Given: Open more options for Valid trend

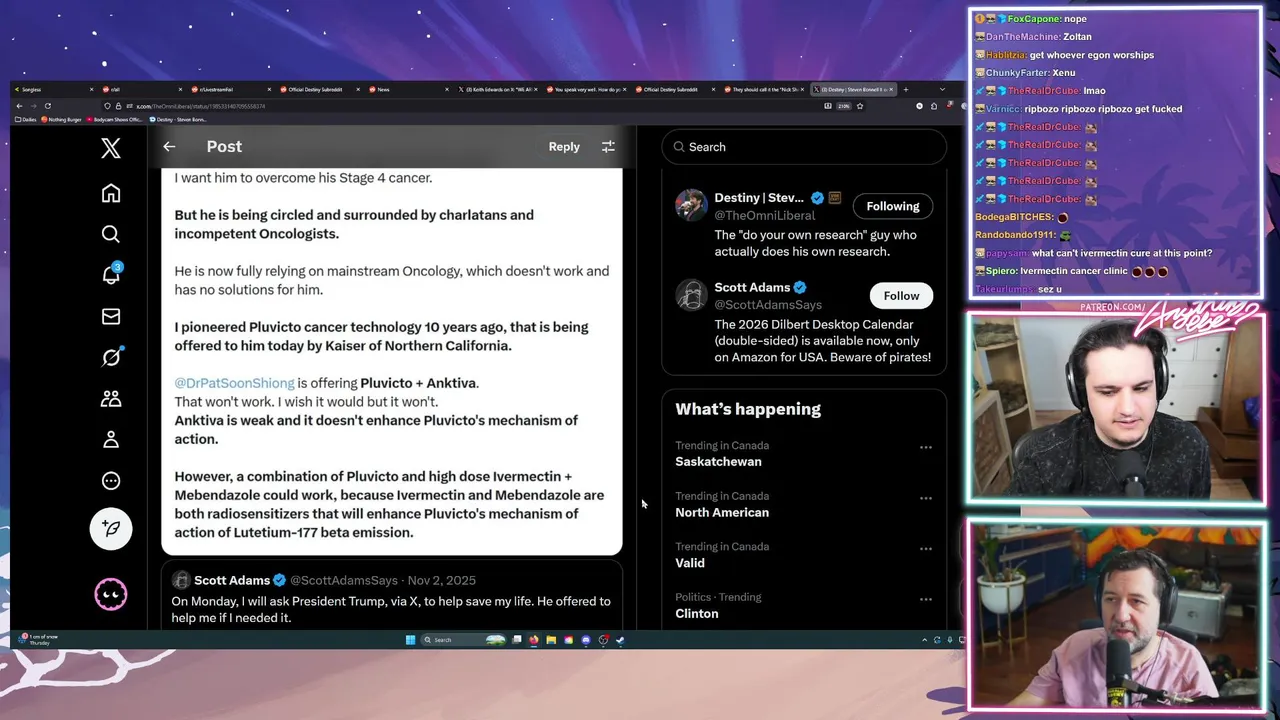Looking at the screenshot, I should [926, 549].
